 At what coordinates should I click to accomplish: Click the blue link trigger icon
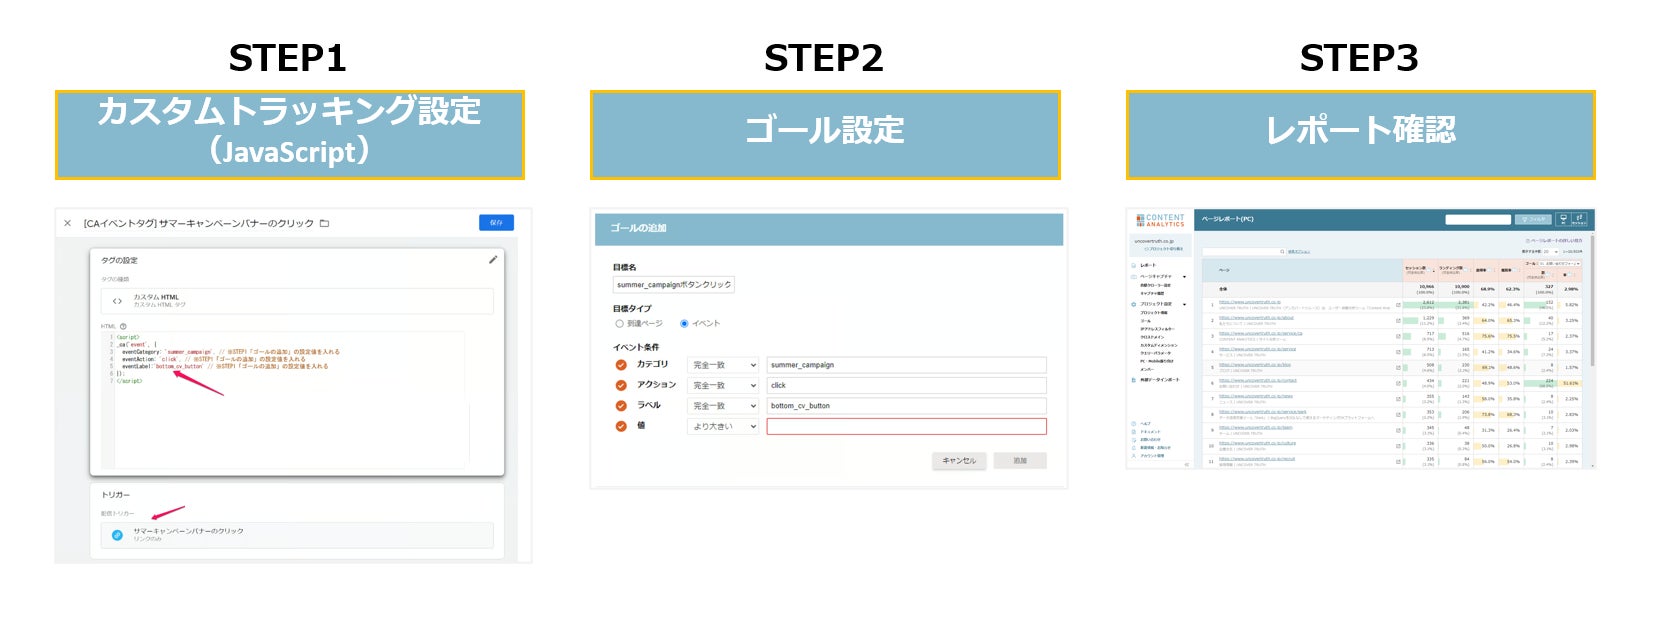(x=117, y=535)
